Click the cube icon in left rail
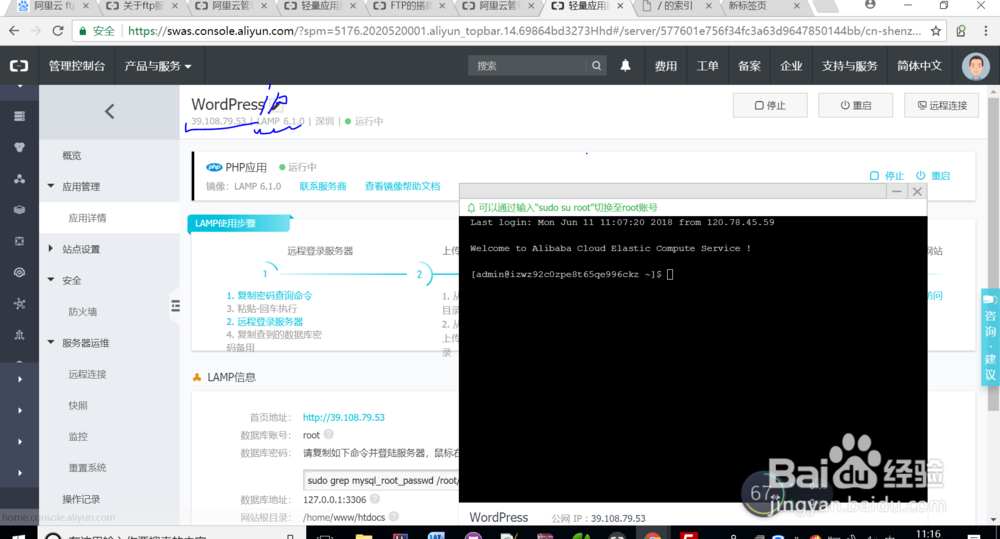The image size is (1000, 539). pyautogui.click(x=19, y=210)
